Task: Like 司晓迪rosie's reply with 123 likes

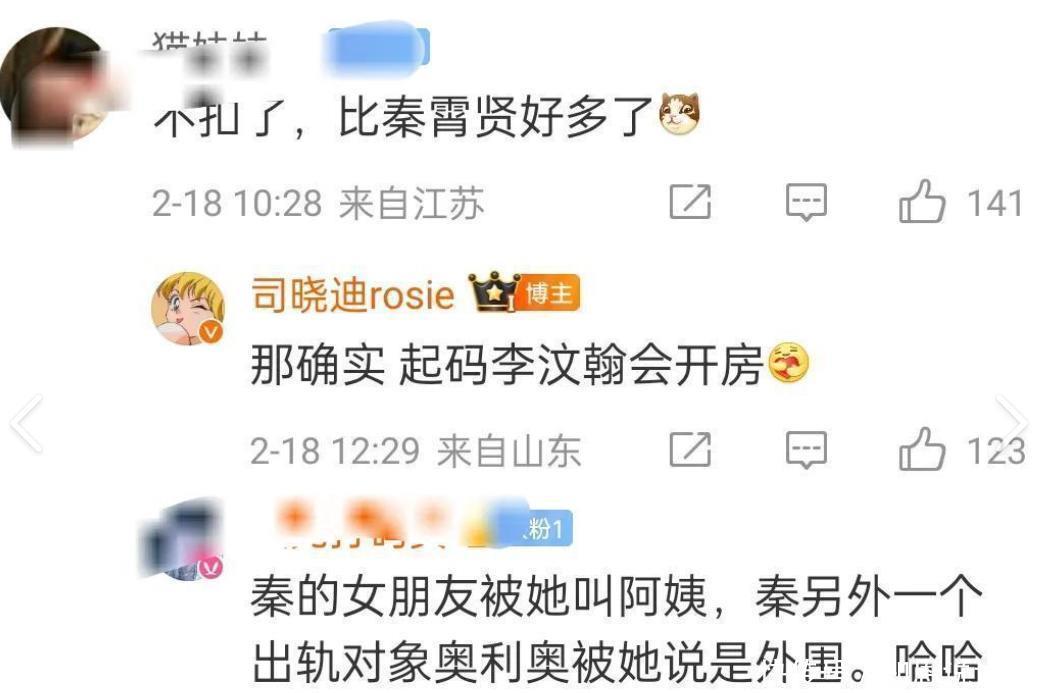Action: click(921, 449)
